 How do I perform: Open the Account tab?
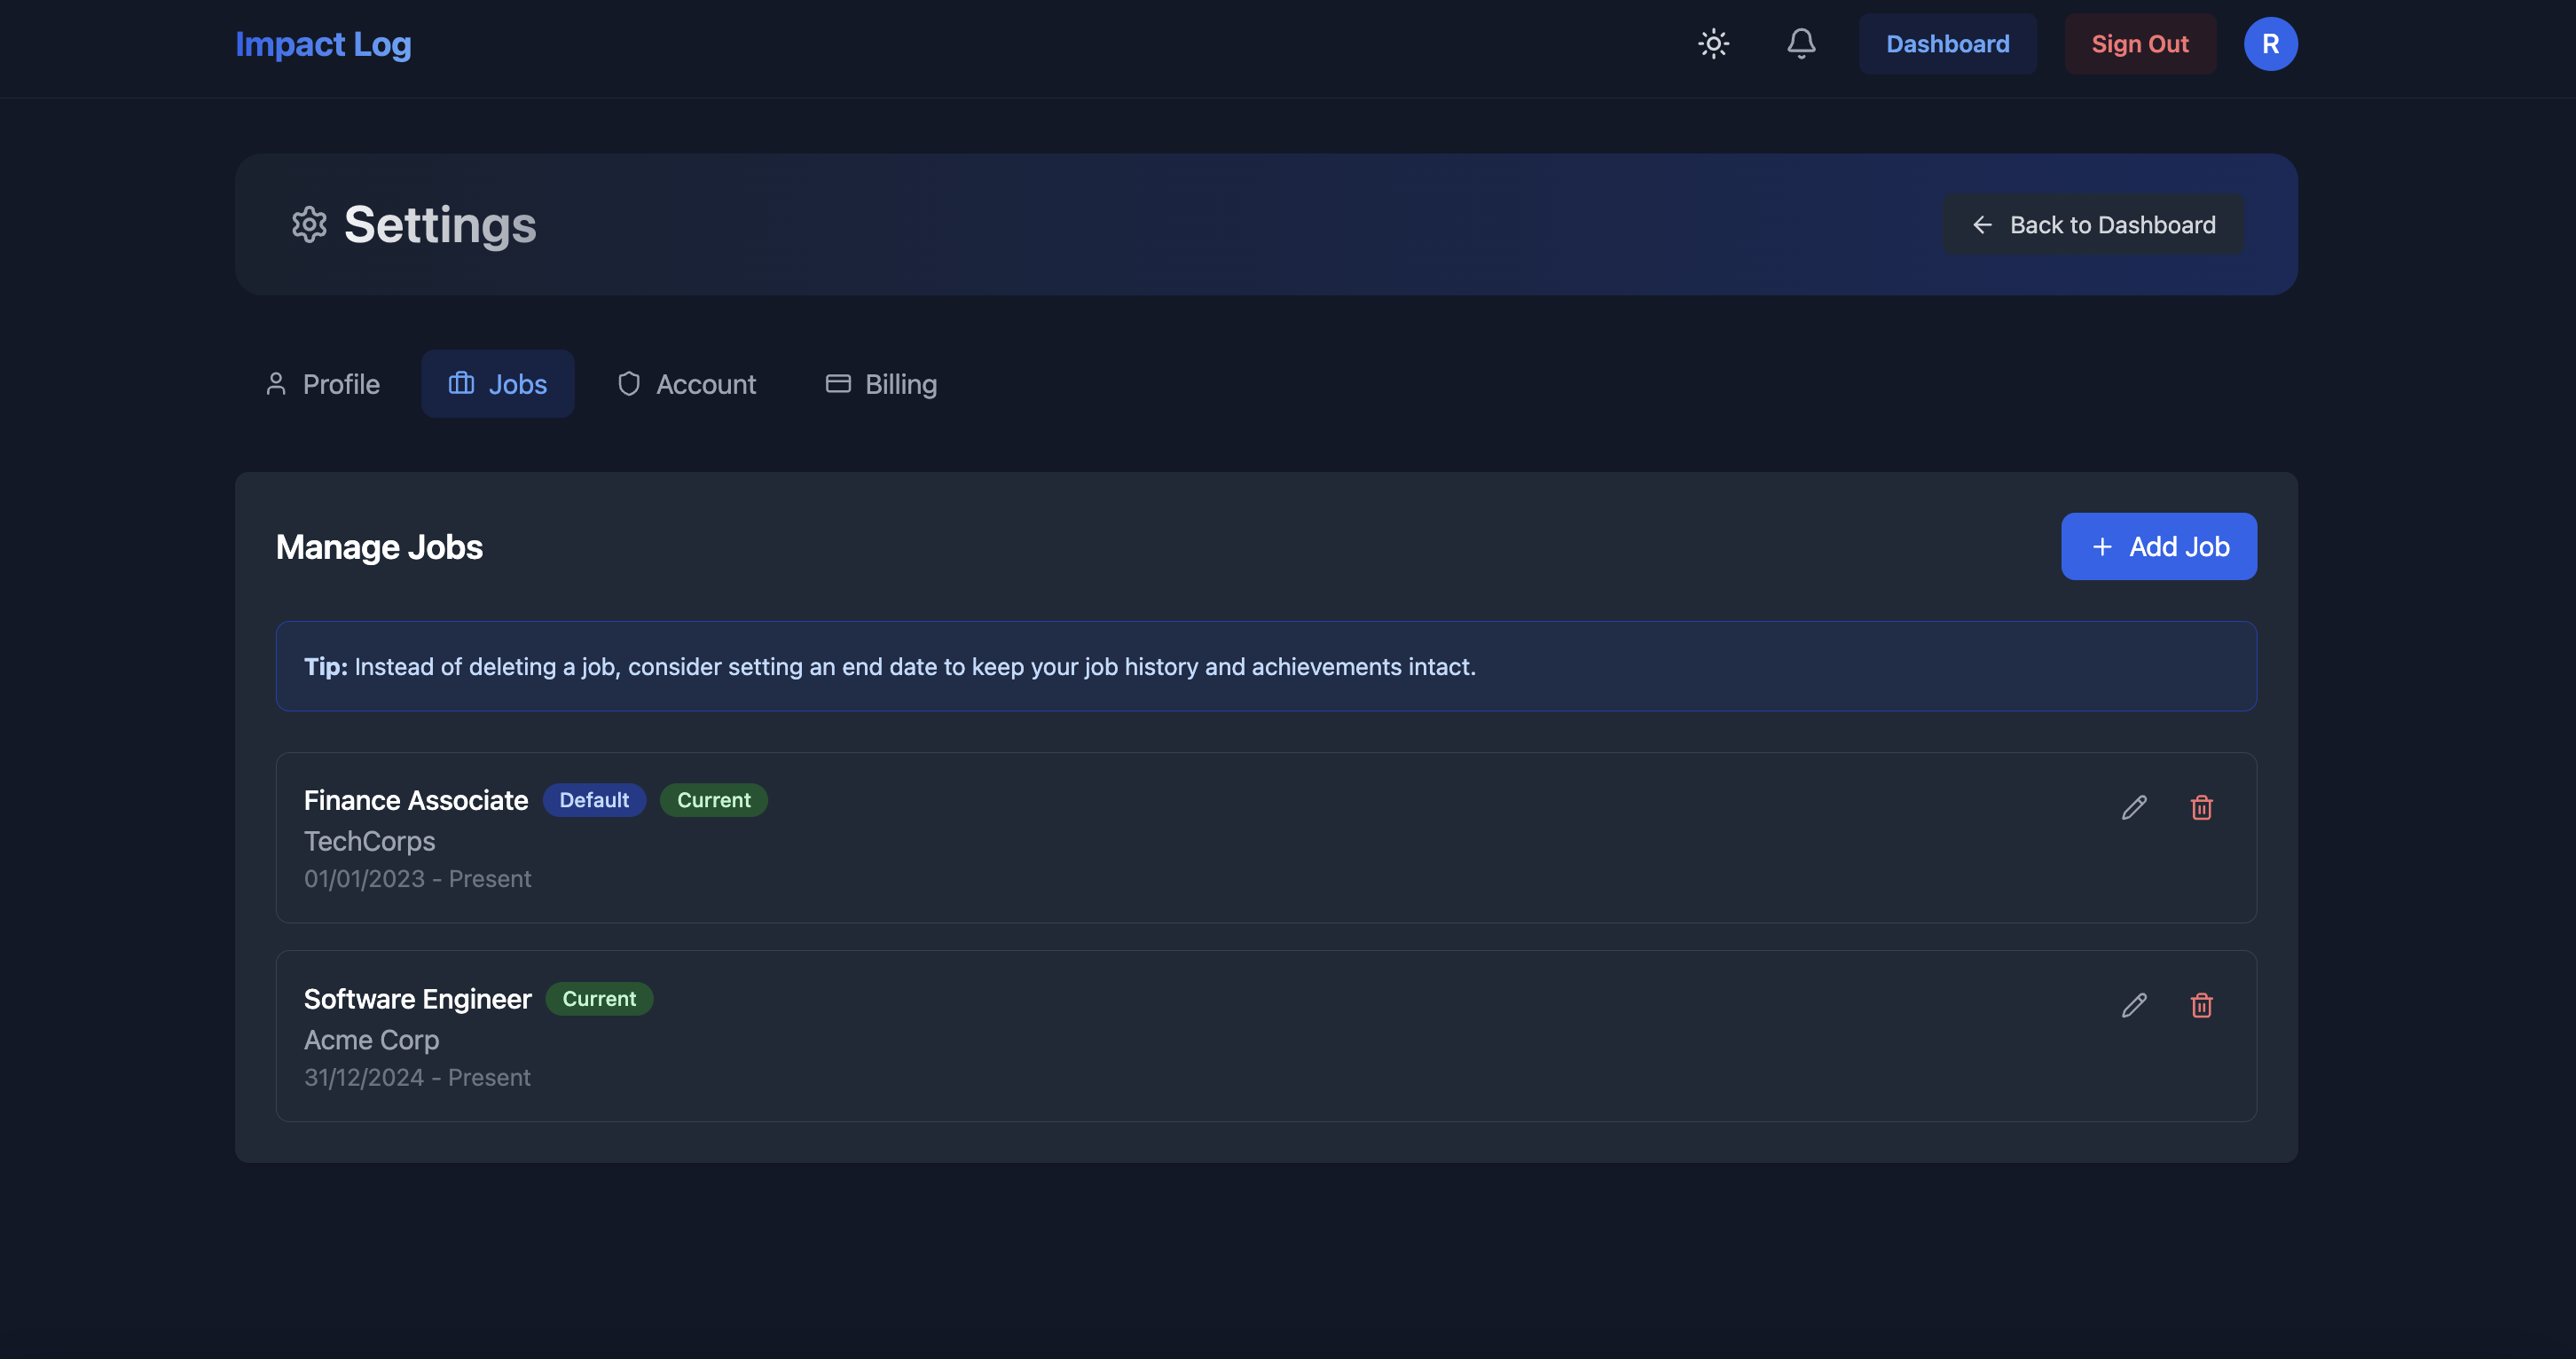coord(686,384)
